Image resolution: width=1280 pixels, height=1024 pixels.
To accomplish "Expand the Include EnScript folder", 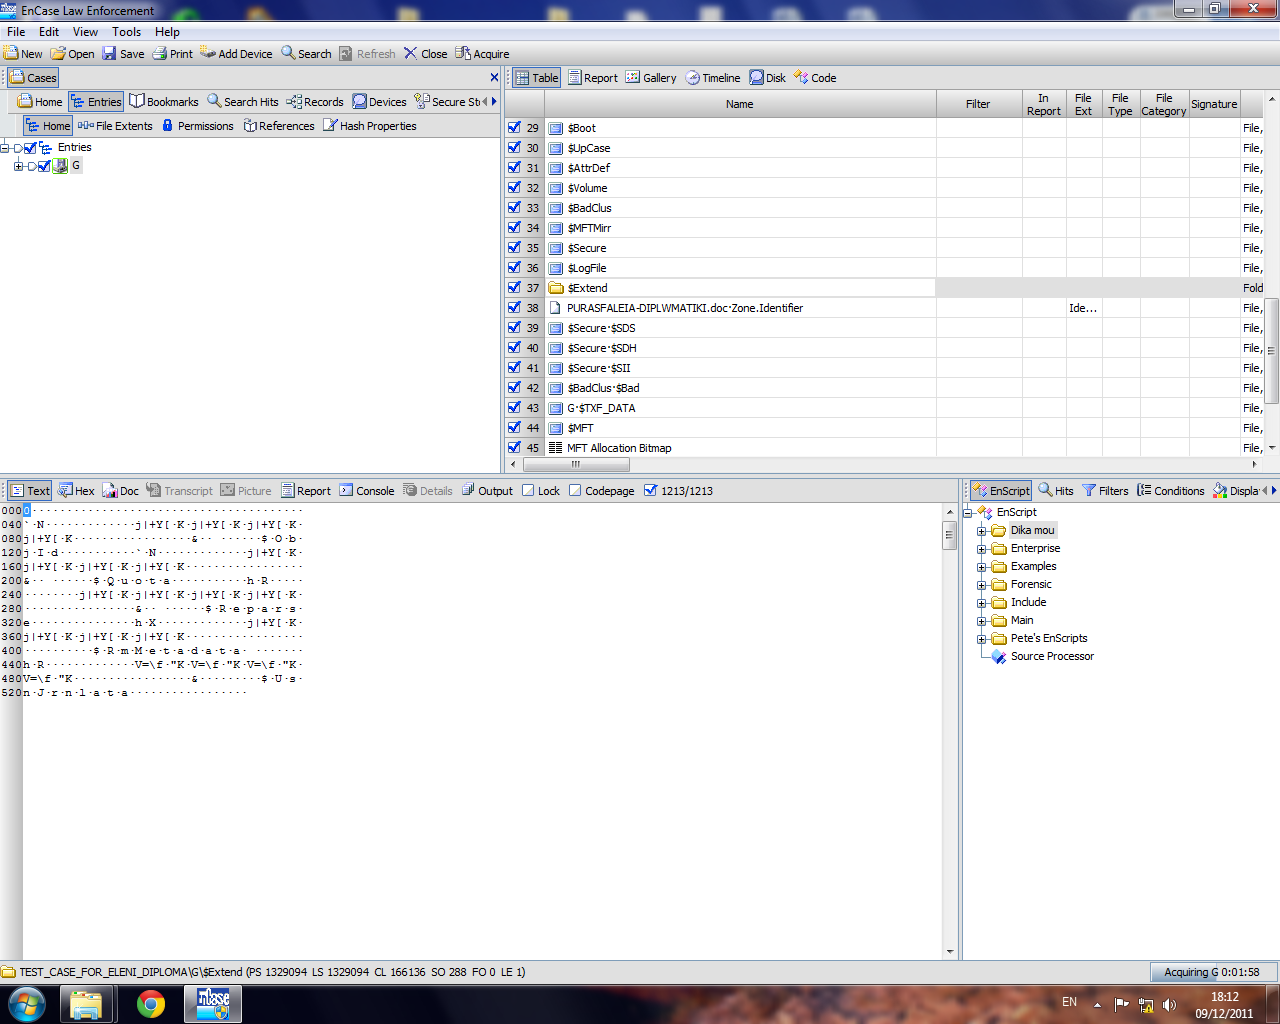I will coord(982,603).
